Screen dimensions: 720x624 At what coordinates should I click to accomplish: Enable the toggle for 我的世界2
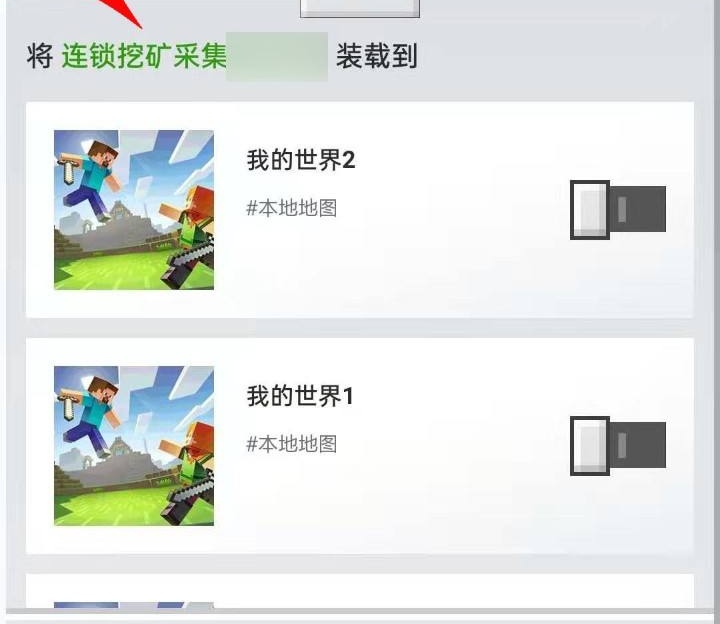(x=618, y=209)
